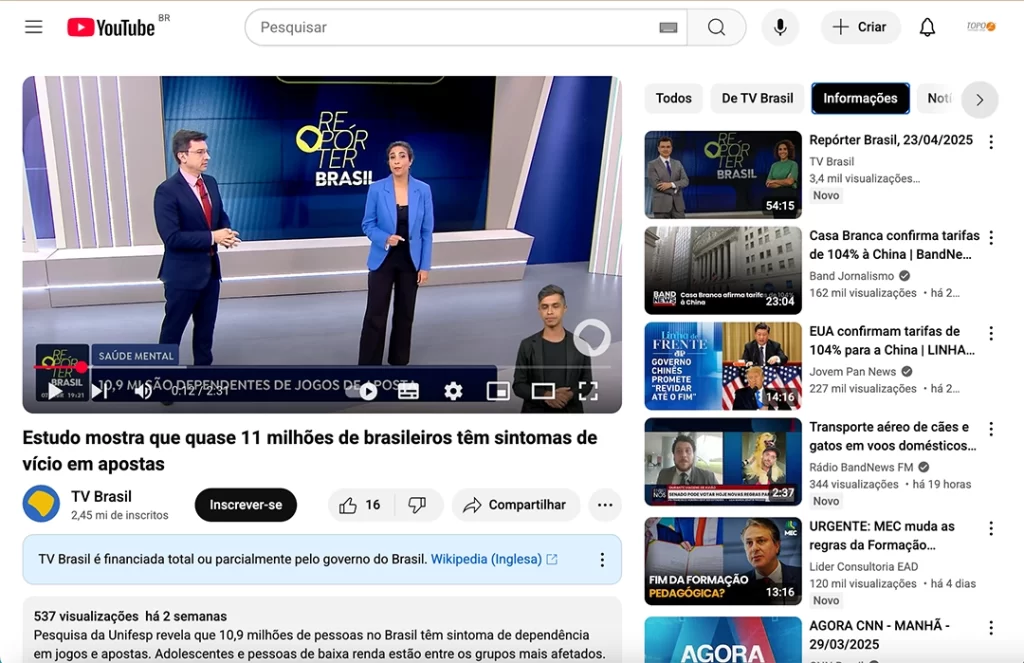
Task: Open the account avatar menu
Action: [x=980, y=27]
